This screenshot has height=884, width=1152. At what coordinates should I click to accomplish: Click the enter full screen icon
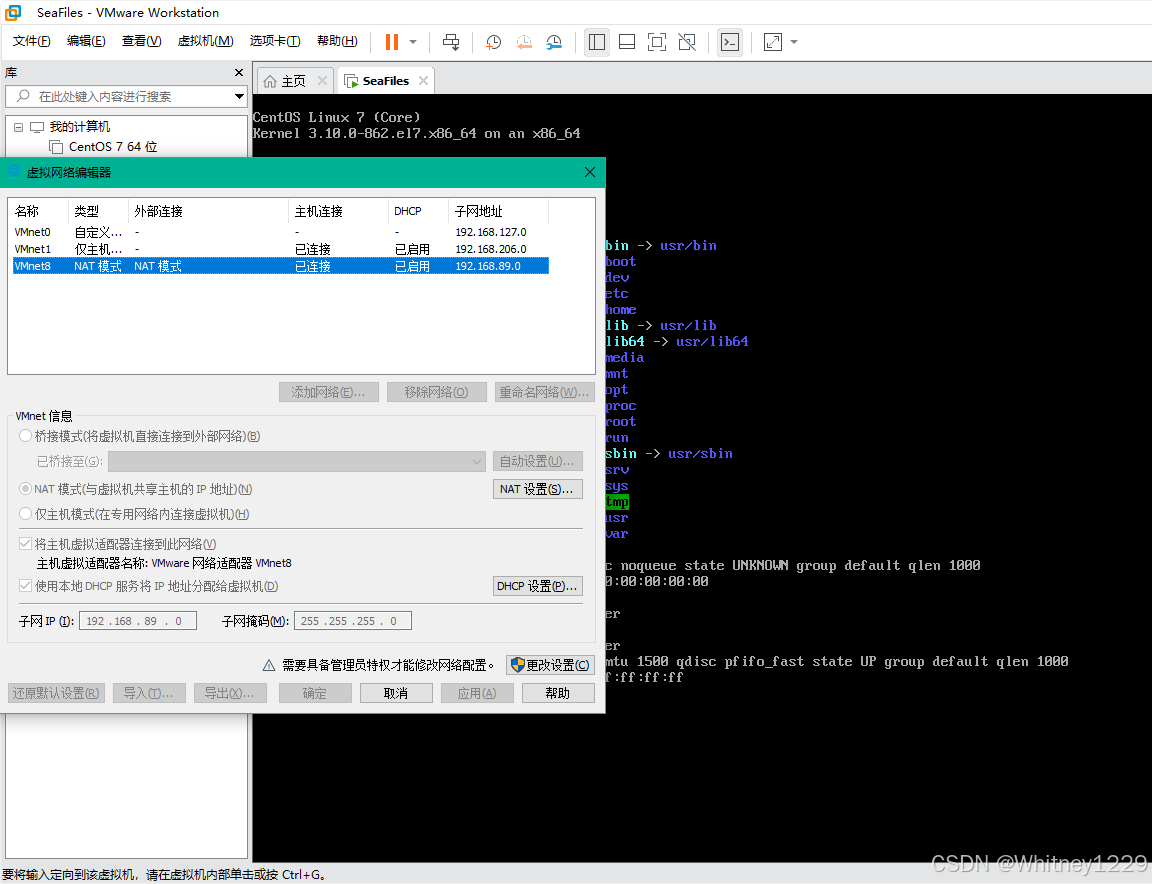coord(657,42)
